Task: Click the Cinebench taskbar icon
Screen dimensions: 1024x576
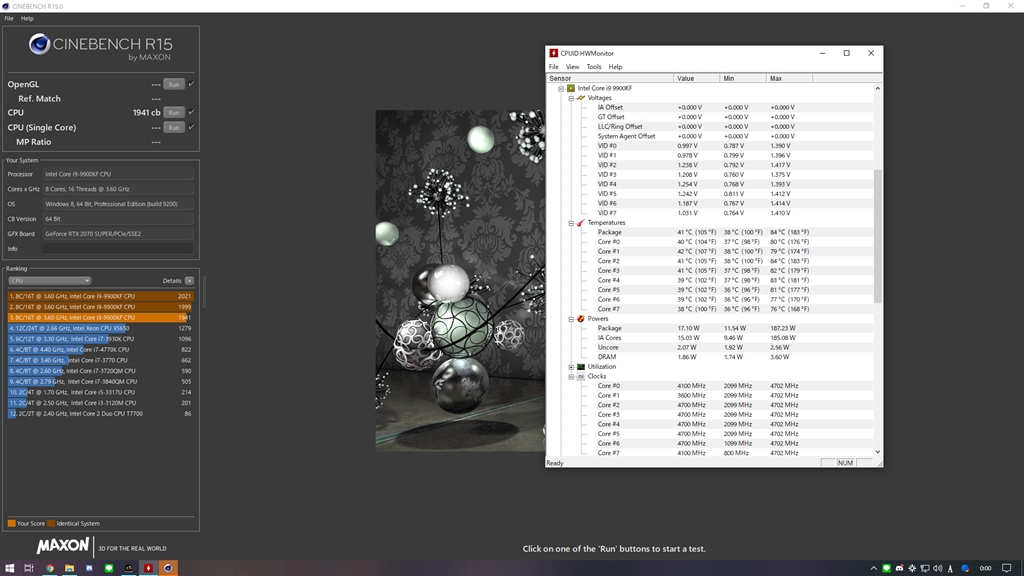Action: [x=168, y=568]
